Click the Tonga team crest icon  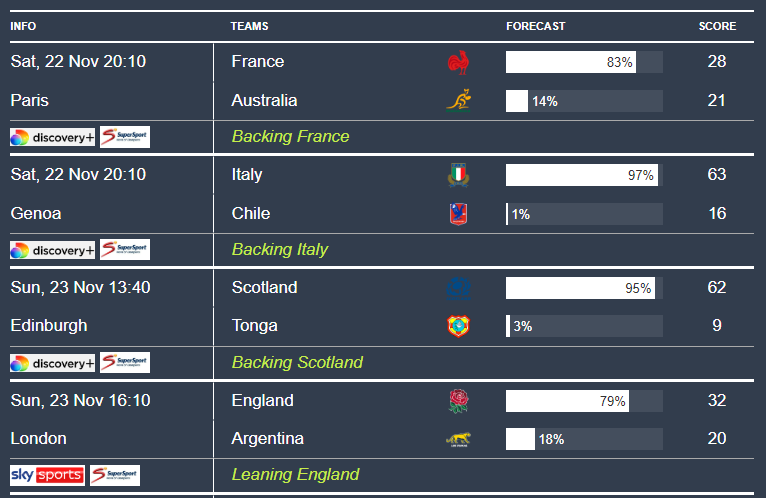[458, 326]
